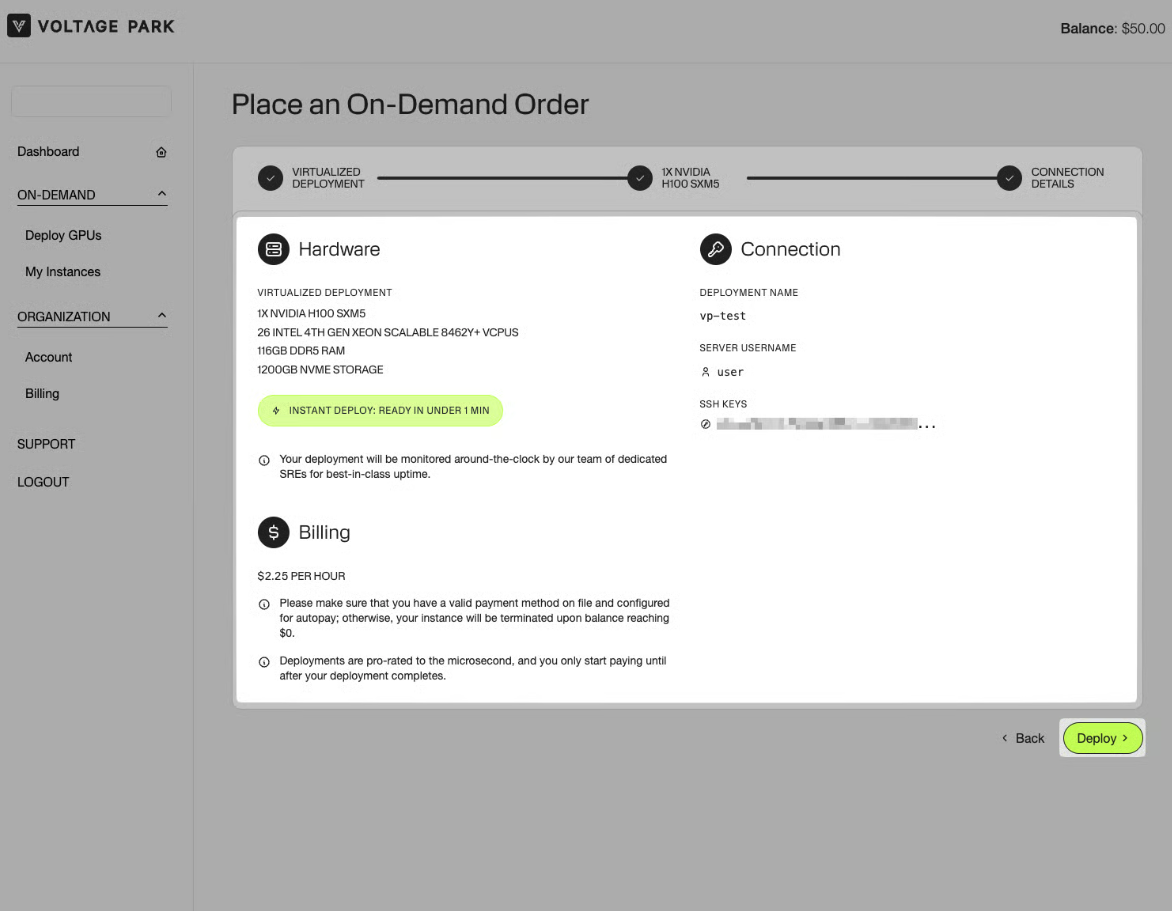Go to My Instances page
The height and width of the screenshot is (911, 1172).
tap(63, 272)
